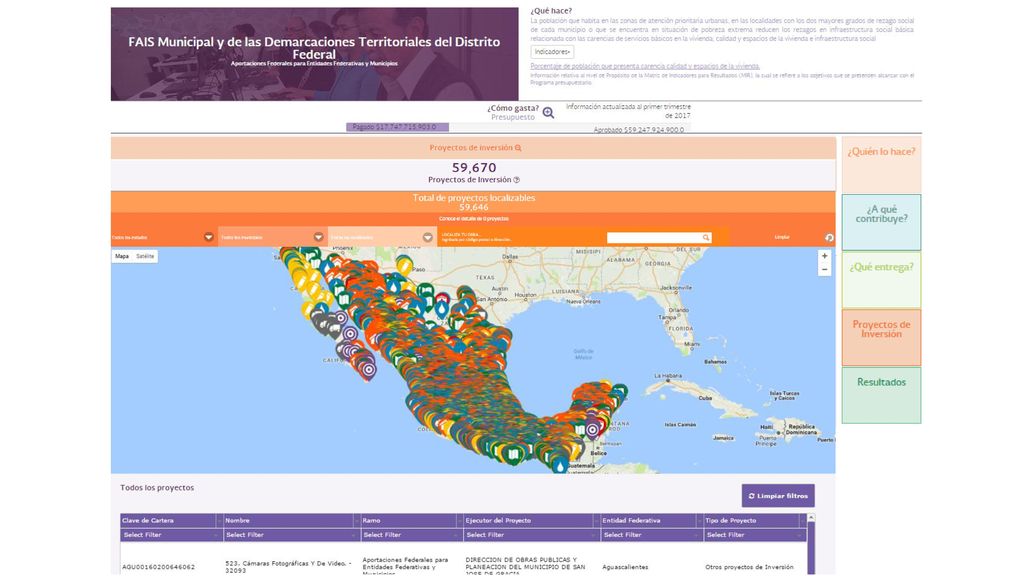This screenshot has height=576, width=1024.
Task: Open the Proyectos de Inversión side tab
Action: coord(882,338)
